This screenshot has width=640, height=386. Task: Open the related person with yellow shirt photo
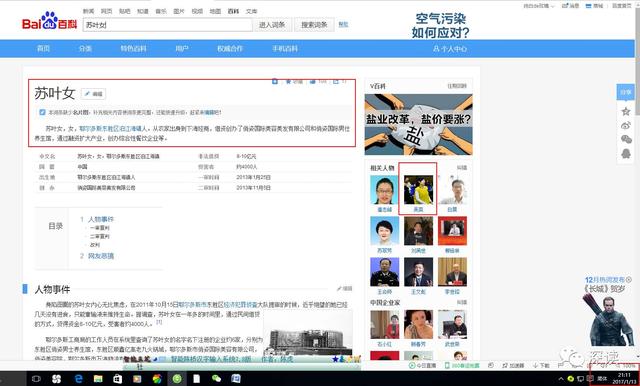[x=418, y=190]
